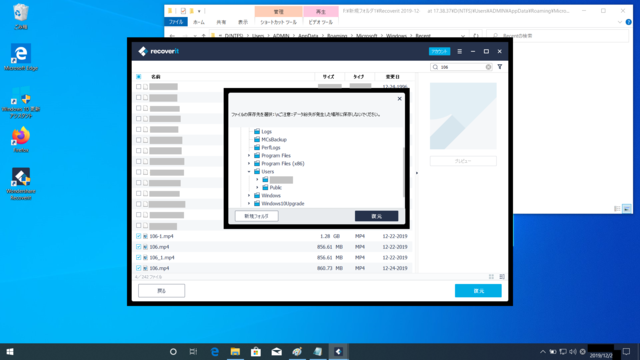This screenshot has height=360, width=640.
Task: Open Task View from the taskbar
Action: tap(193, 351)
